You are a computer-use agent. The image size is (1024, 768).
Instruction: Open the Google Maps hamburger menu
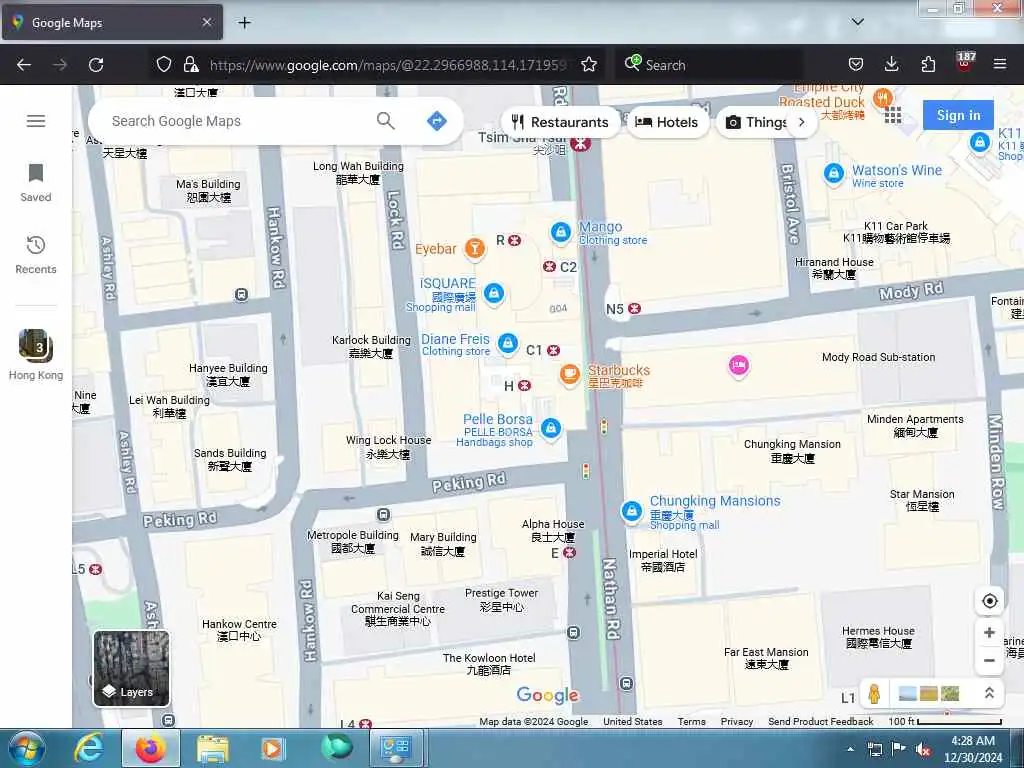point(36,121)
